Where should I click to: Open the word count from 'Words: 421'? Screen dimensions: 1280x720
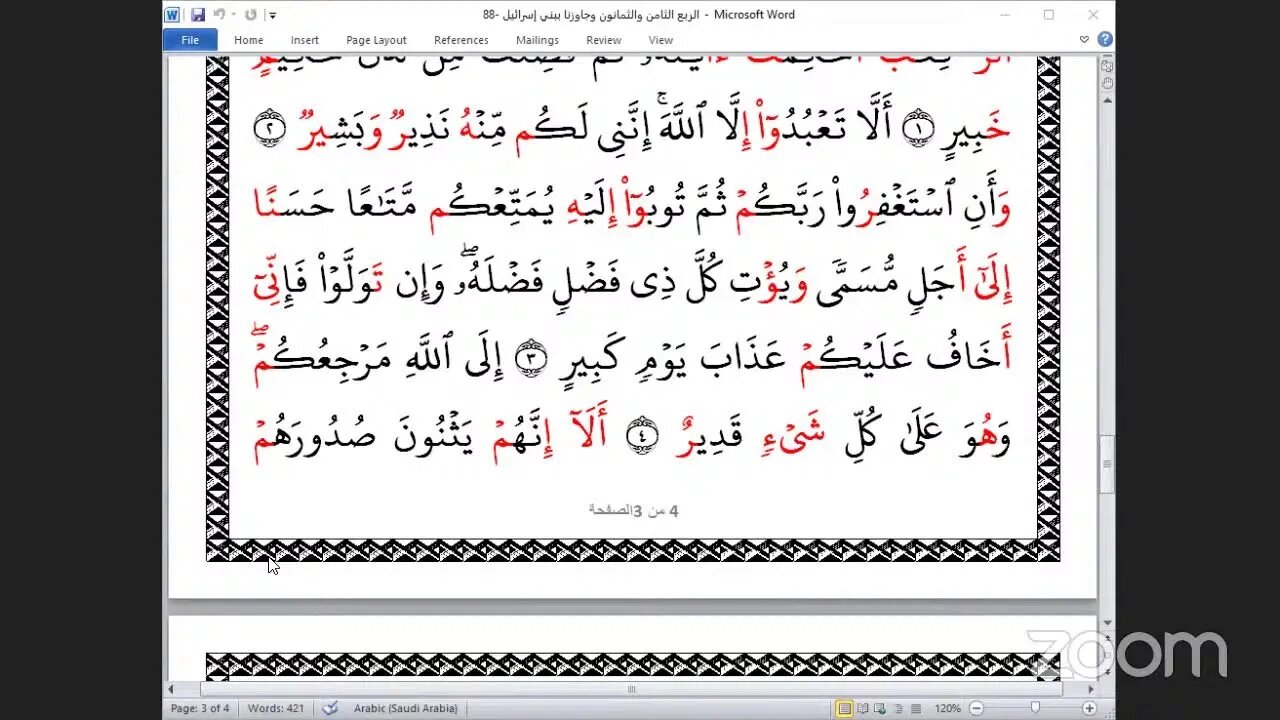(x=276, y=708)
